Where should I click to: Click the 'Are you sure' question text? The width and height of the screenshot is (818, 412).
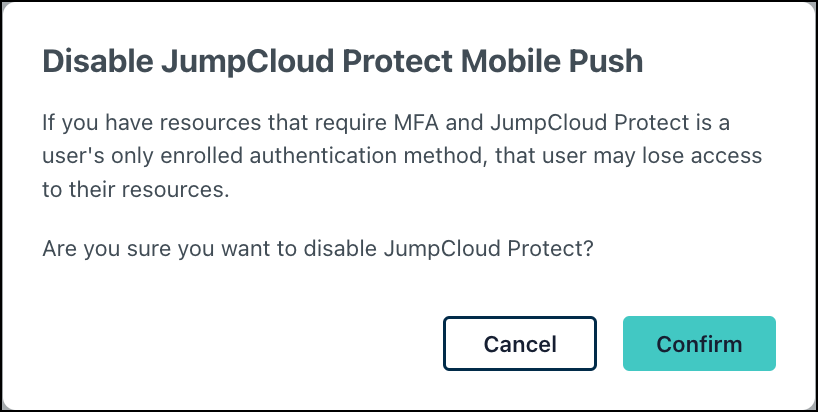(x=318, y=249)
